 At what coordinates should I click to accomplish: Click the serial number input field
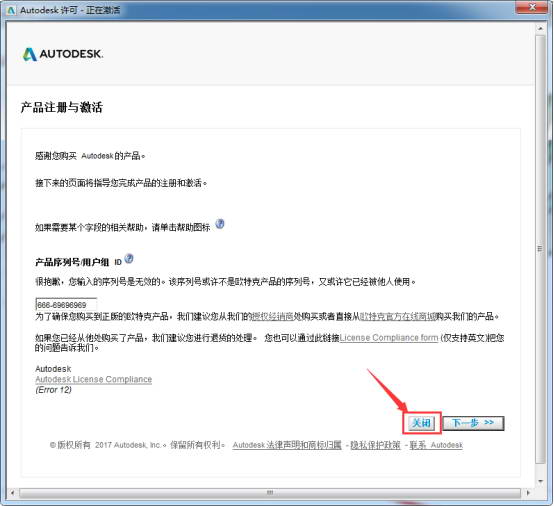click(66, 304)
